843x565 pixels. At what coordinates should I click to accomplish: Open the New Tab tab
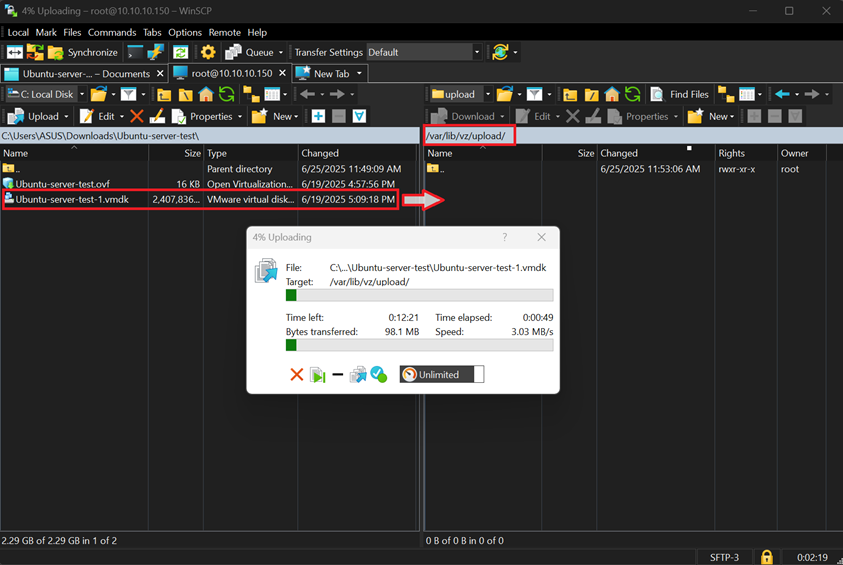click(330, 73)
